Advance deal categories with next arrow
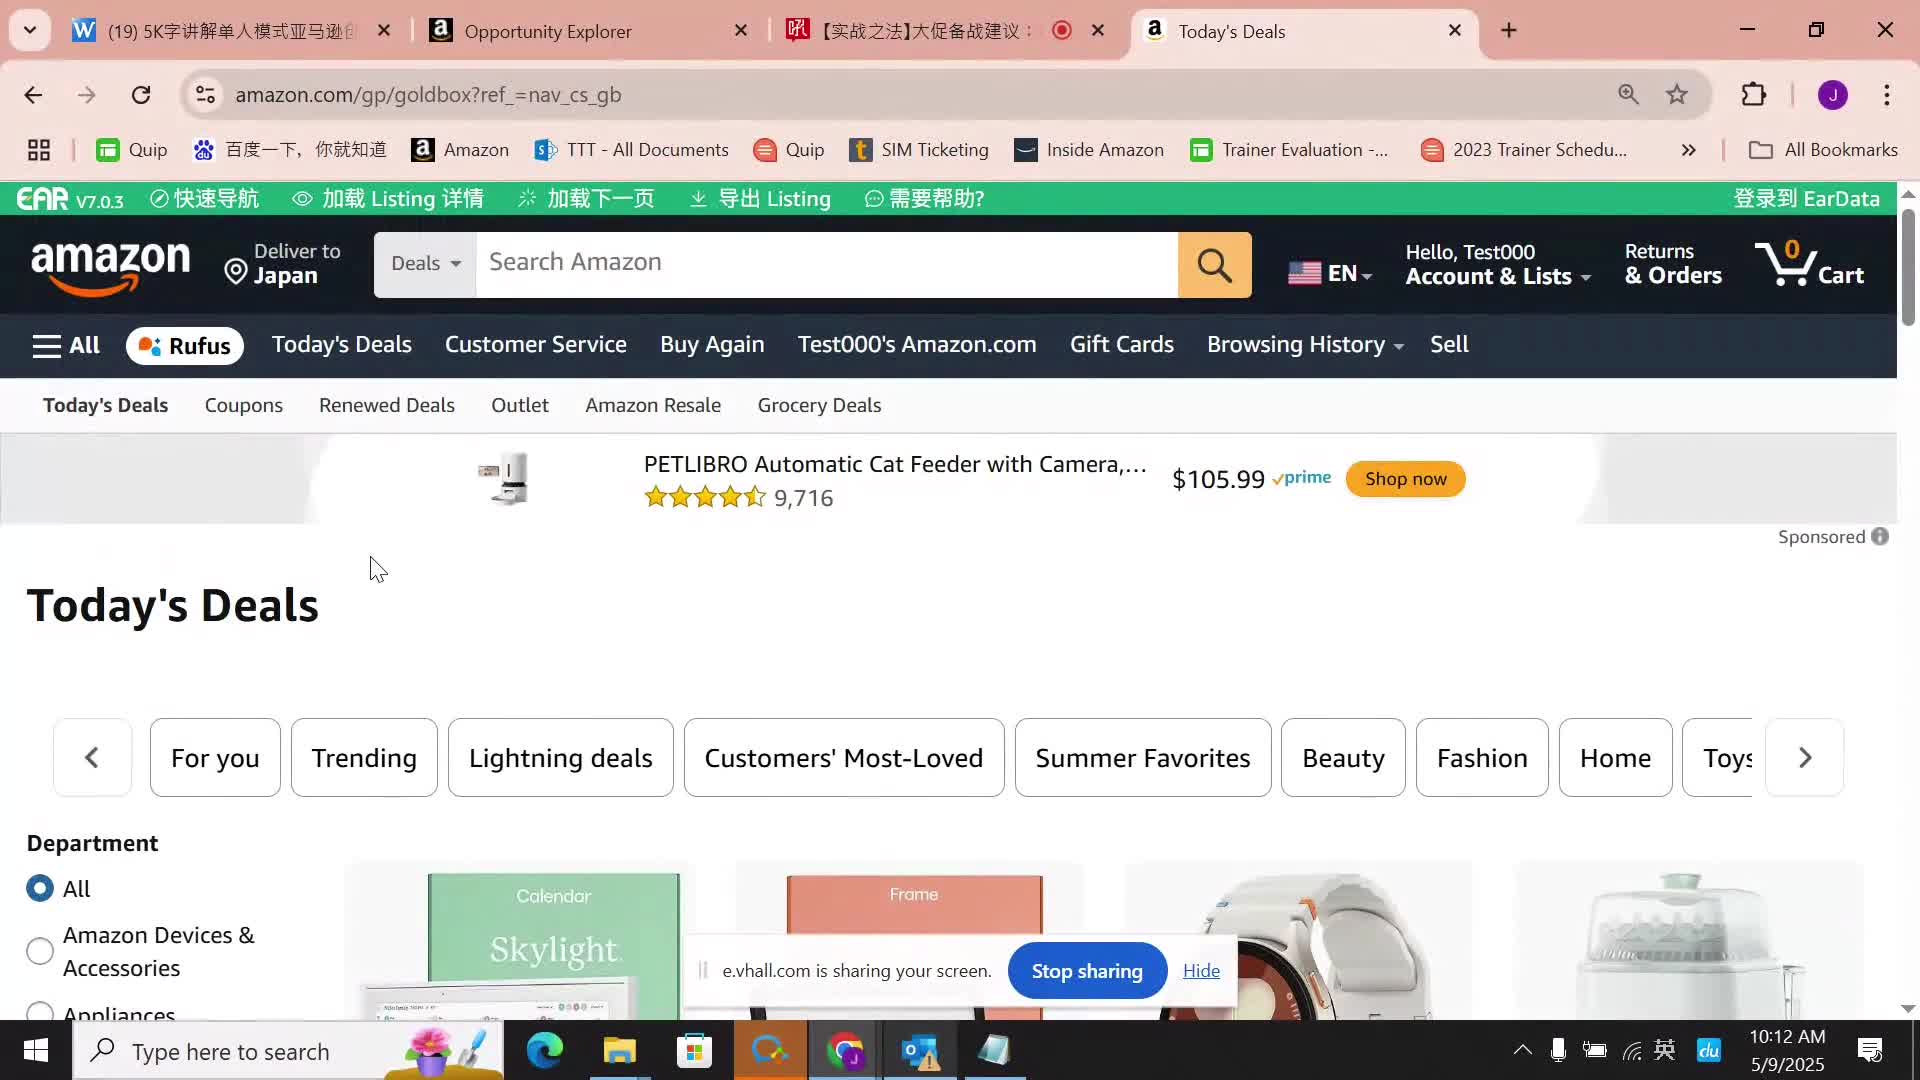Image resolution: width=1920 pixels, height=1080 pixels. [1805, 758]
